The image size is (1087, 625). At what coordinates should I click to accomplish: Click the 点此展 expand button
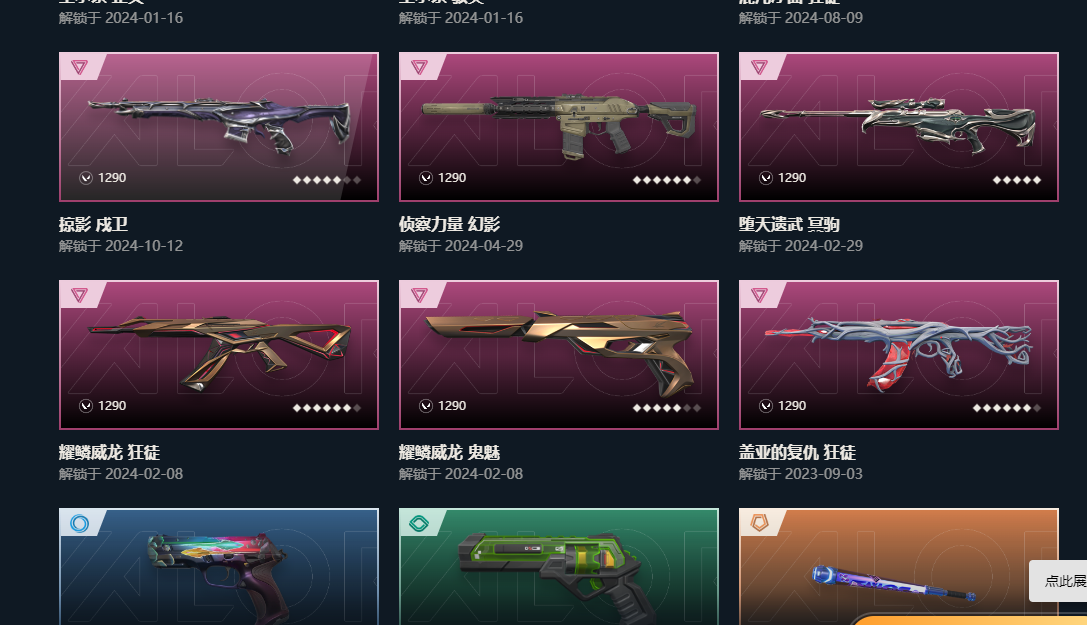click(x=1059, y=581)
